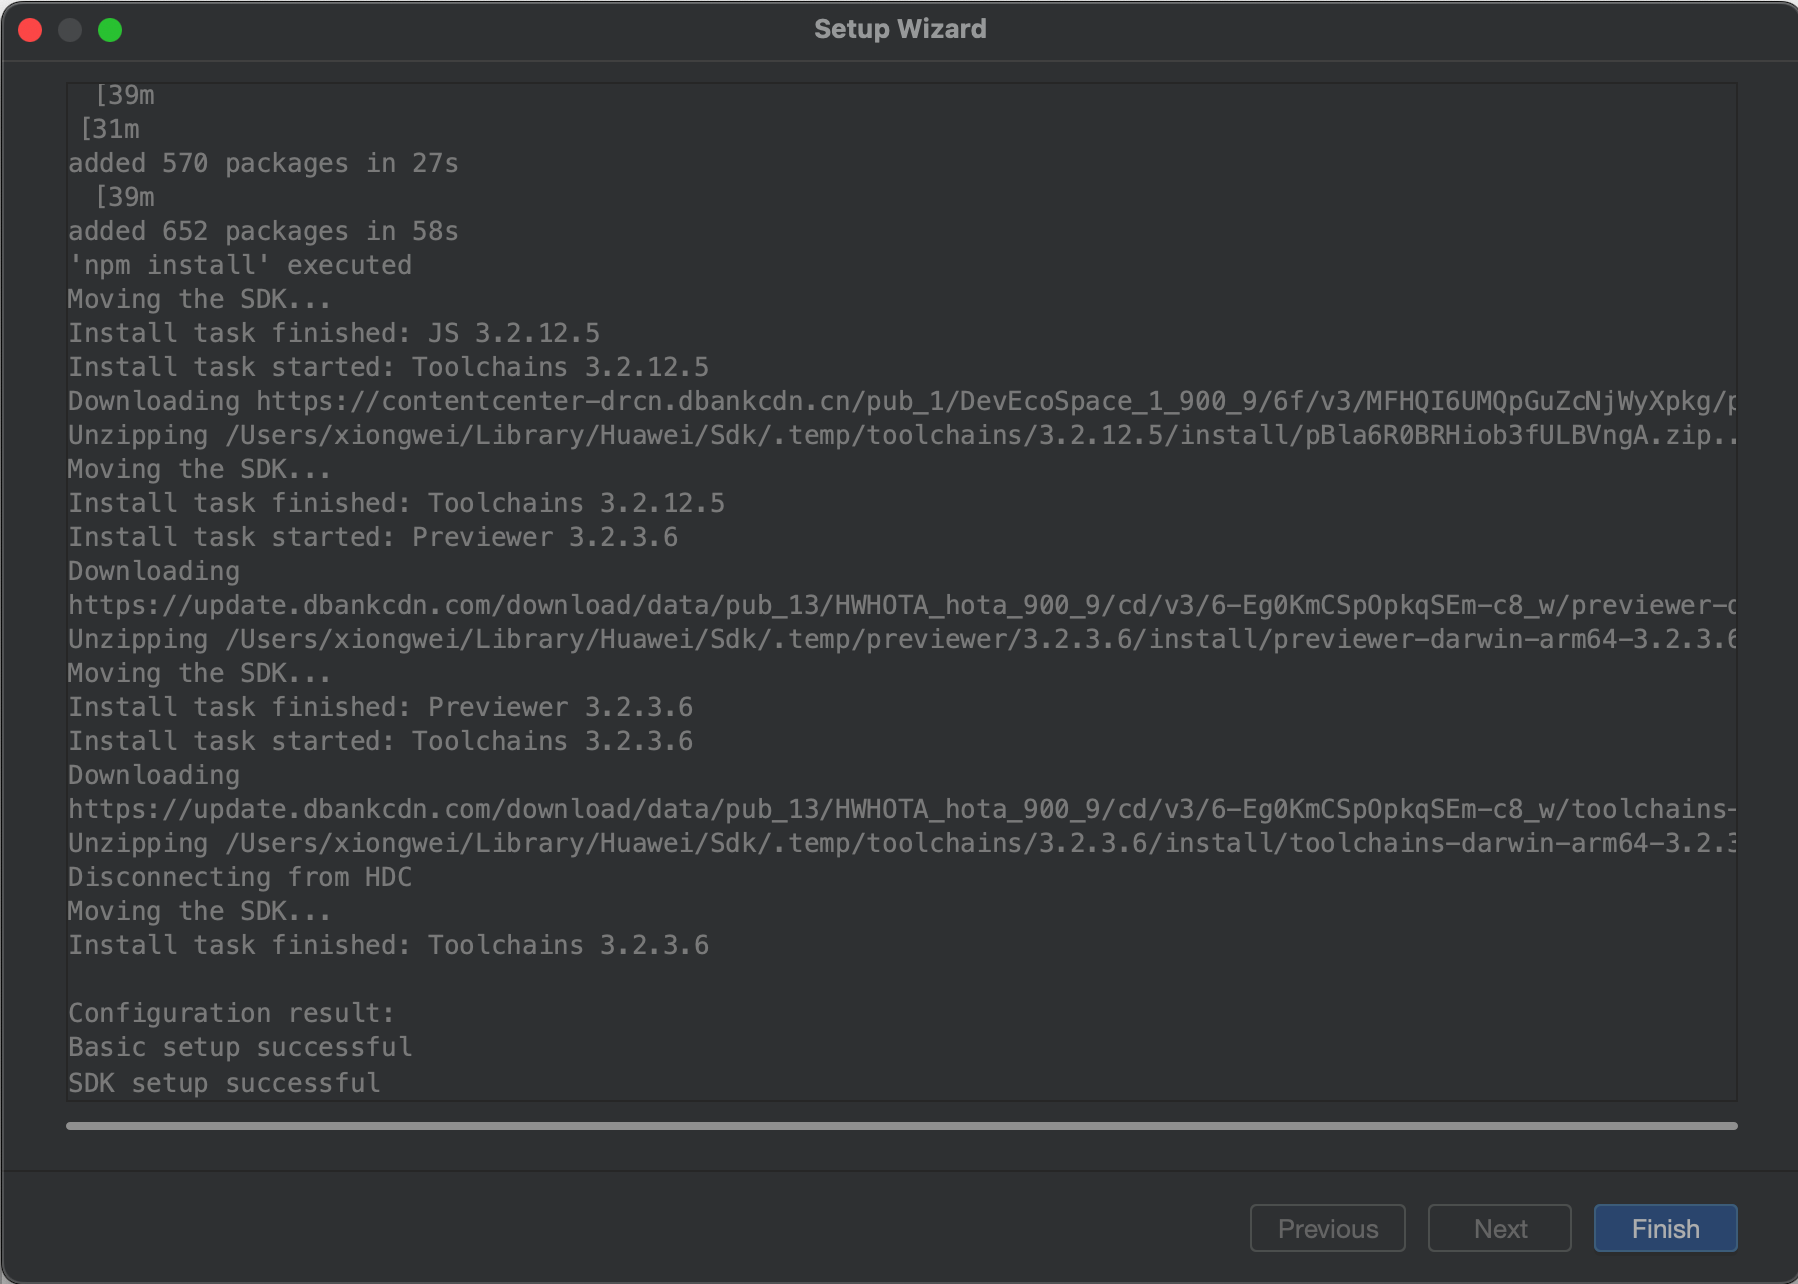The image size is (1798, 1284).
Task: Click the 'Disconnecting from HDC' line
Action: (240, 877)
